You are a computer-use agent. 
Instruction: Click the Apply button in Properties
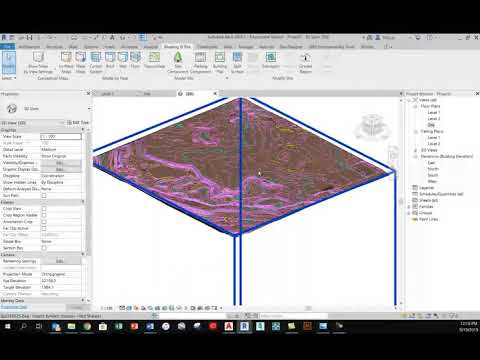pyautogui.click(x=77, y=307)
